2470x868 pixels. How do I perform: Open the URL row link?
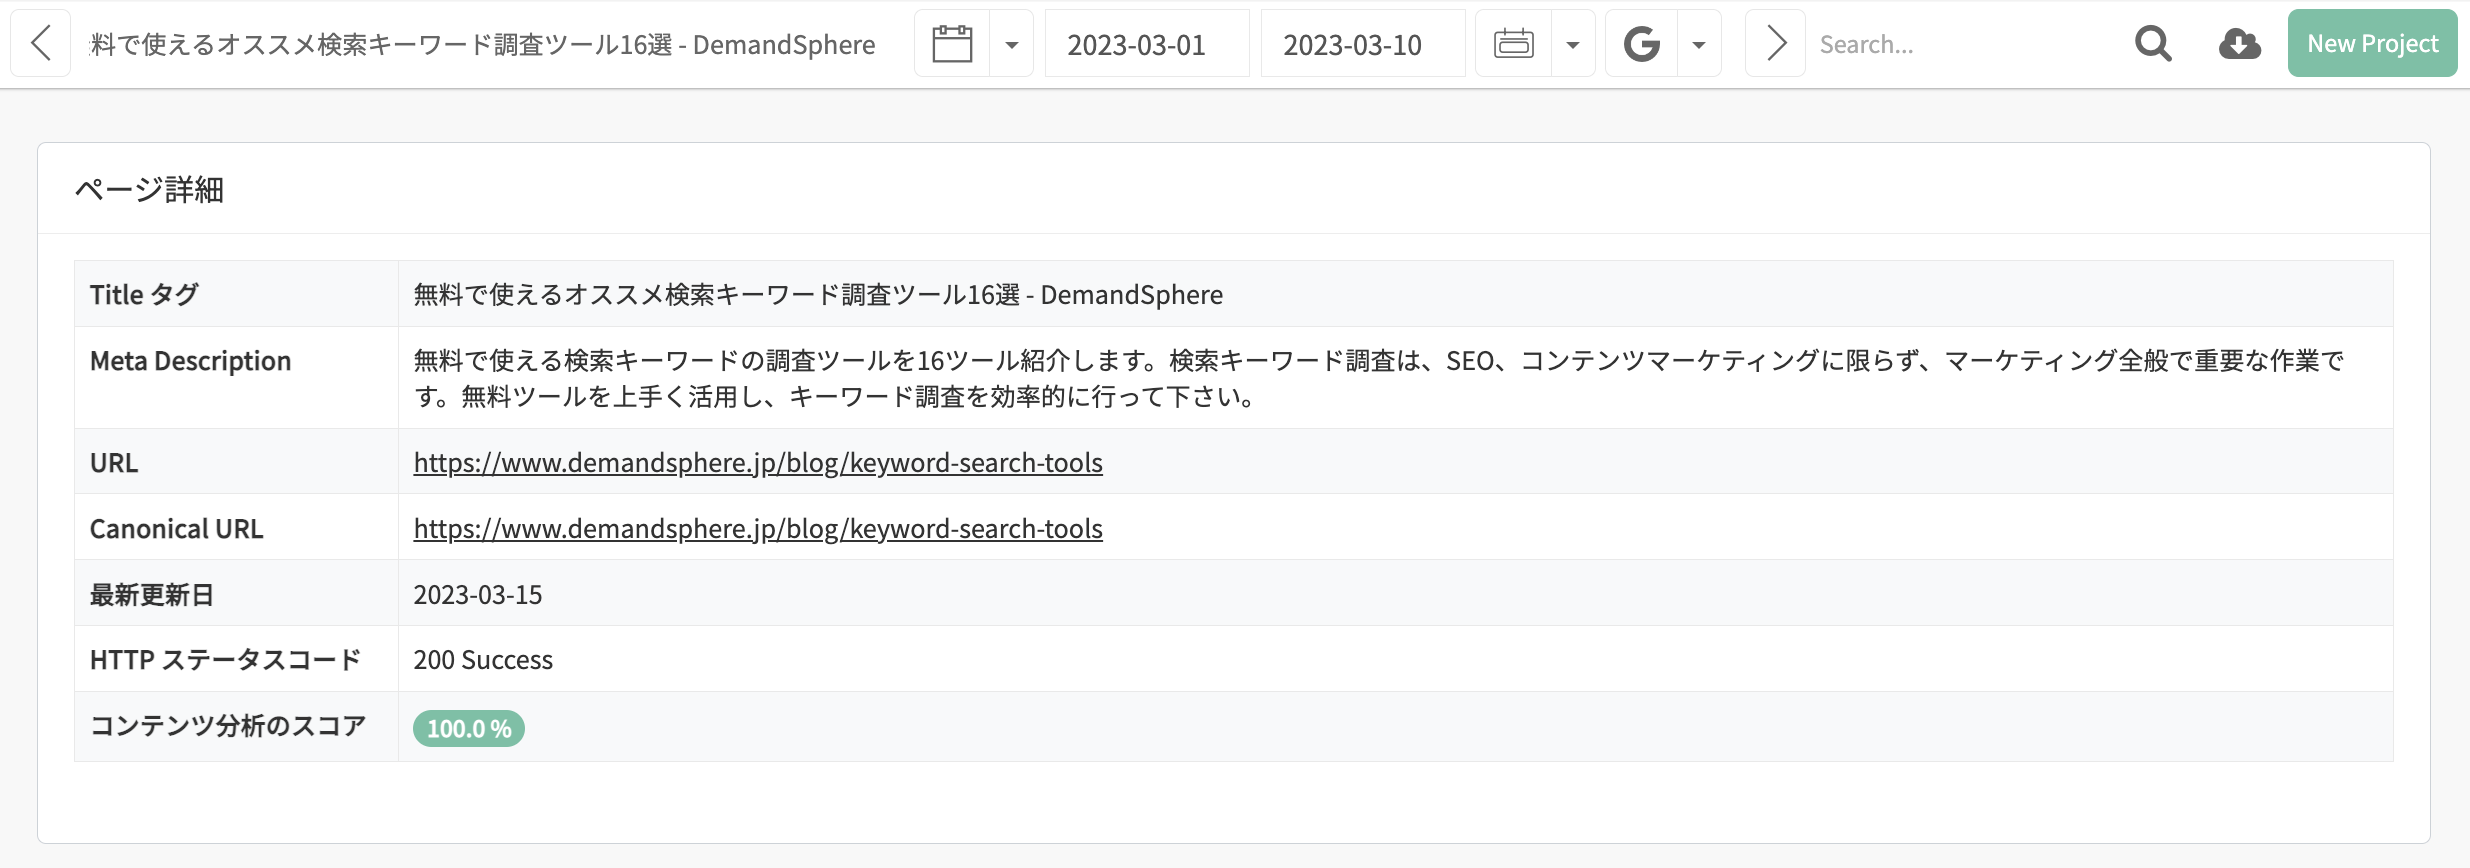(x=758, y=463)
